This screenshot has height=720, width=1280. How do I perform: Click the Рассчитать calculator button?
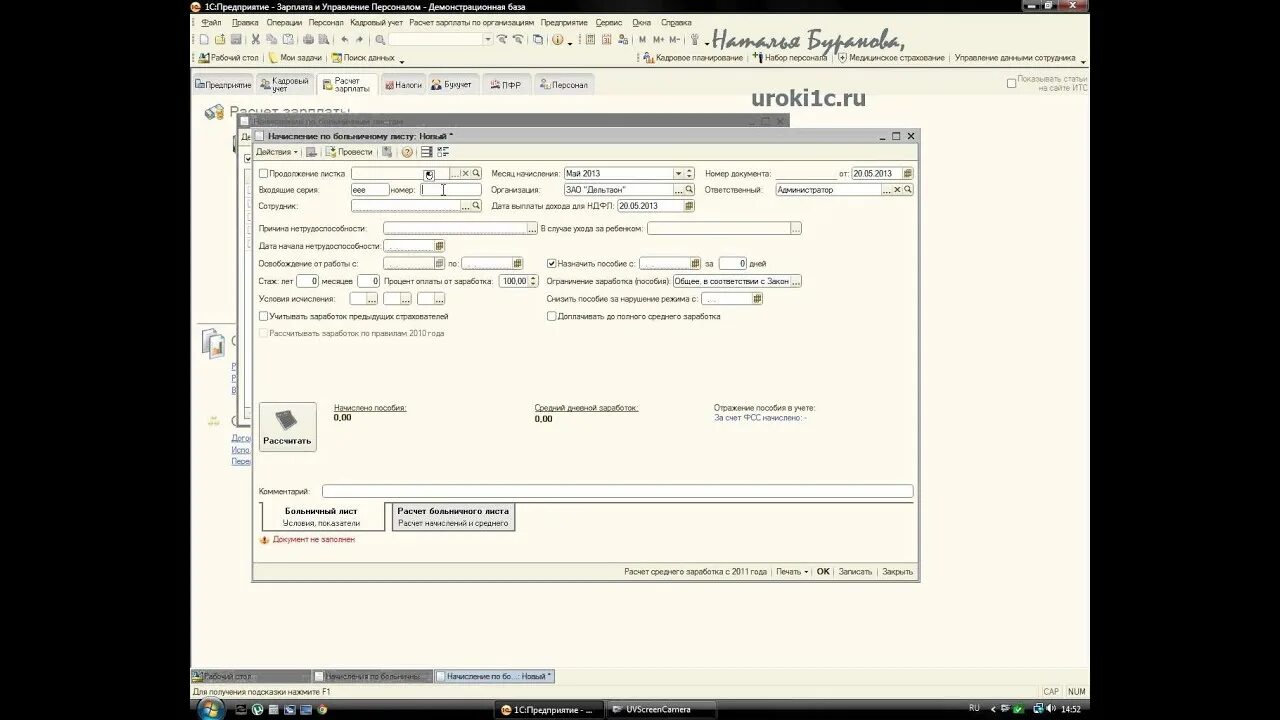[287, 427]
